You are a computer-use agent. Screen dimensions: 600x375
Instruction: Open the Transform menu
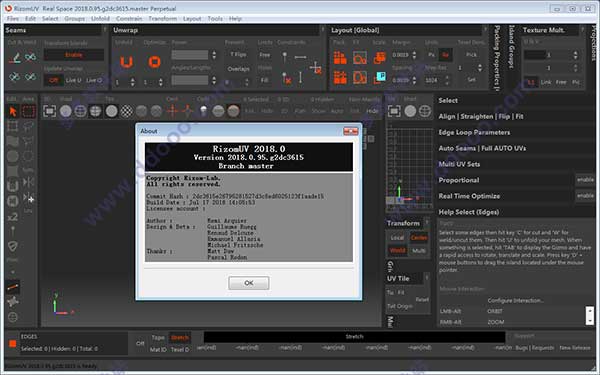coord(163,18)
